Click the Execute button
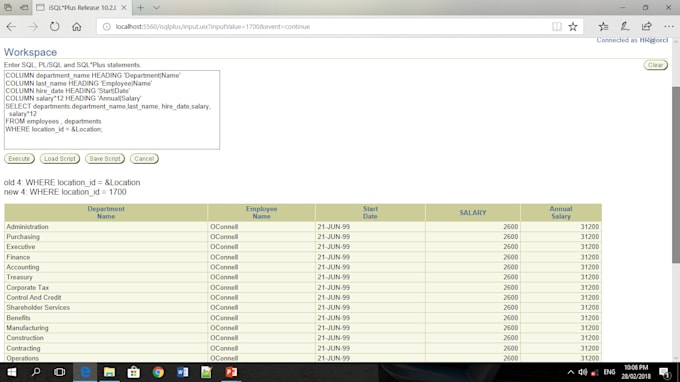This screenshot has height=382, width=680. [19, 159]
